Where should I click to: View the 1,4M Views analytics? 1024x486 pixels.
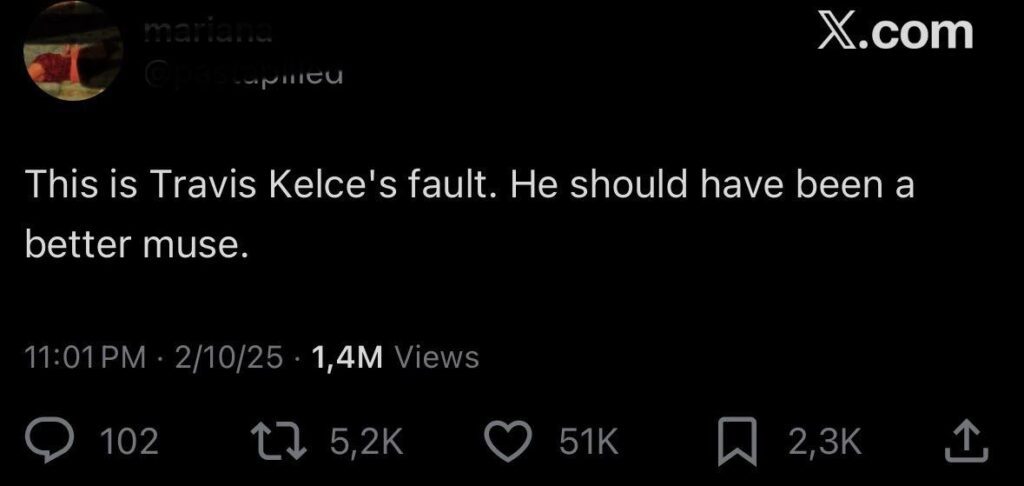point(395,356)
